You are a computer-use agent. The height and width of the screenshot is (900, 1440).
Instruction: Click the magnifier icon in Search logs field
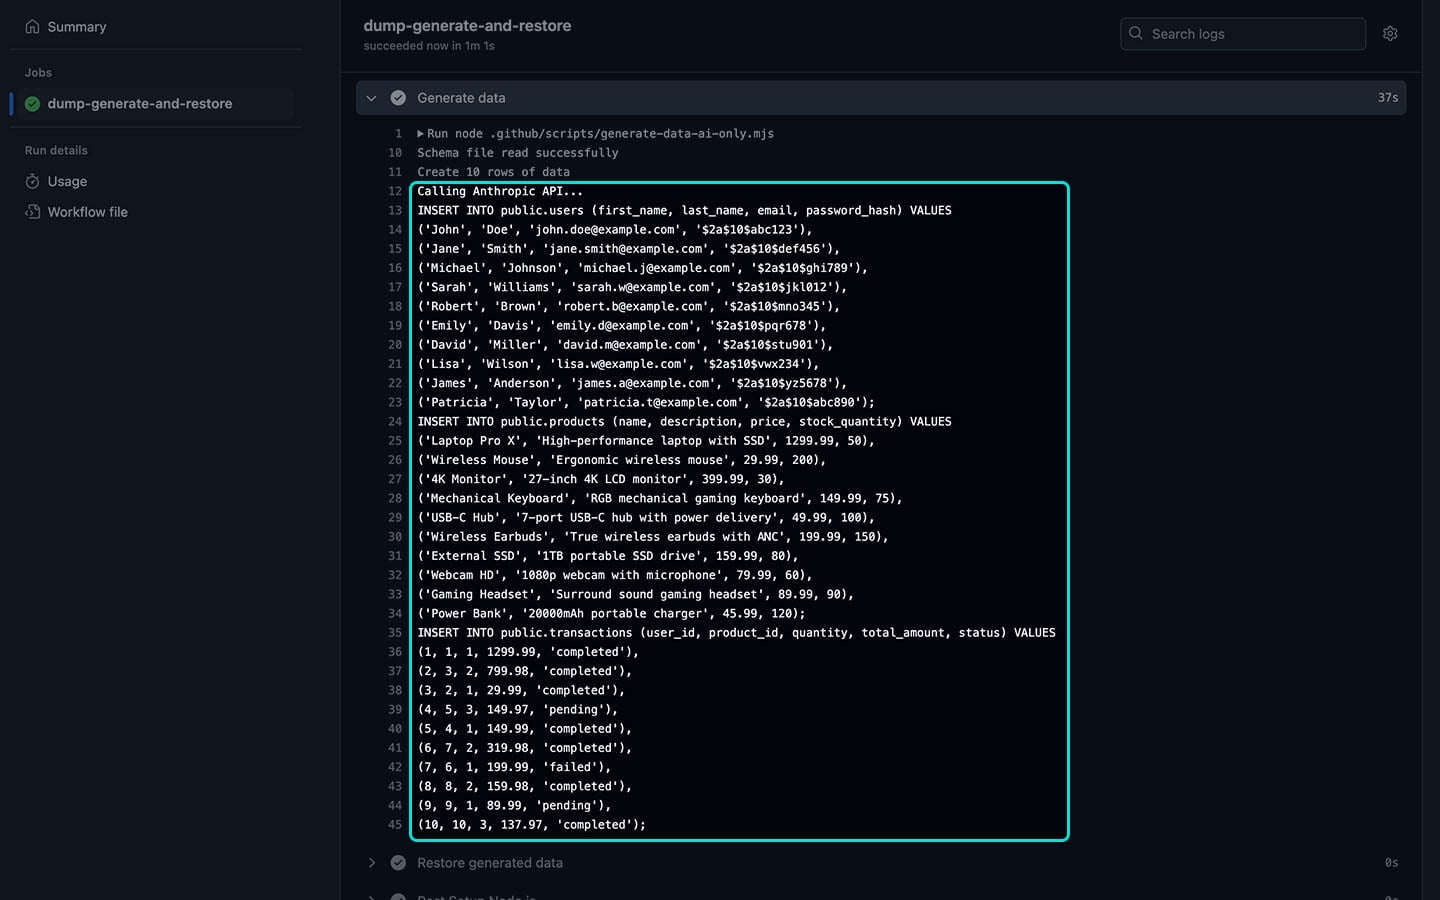1135,33
